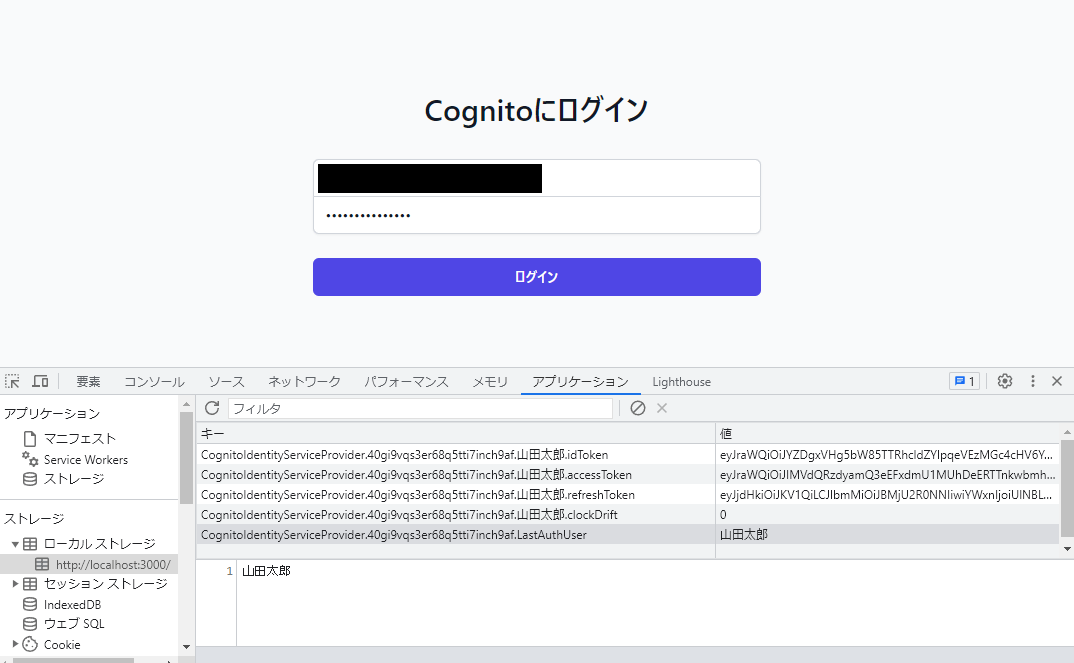The image size is (1074, 663).
Task: Open DevTools settings gear
Action: (x=1005, y=381)
